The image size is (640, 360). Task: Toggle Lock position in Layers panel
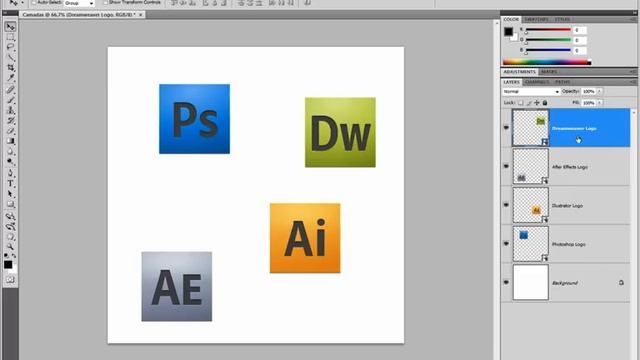537,103
